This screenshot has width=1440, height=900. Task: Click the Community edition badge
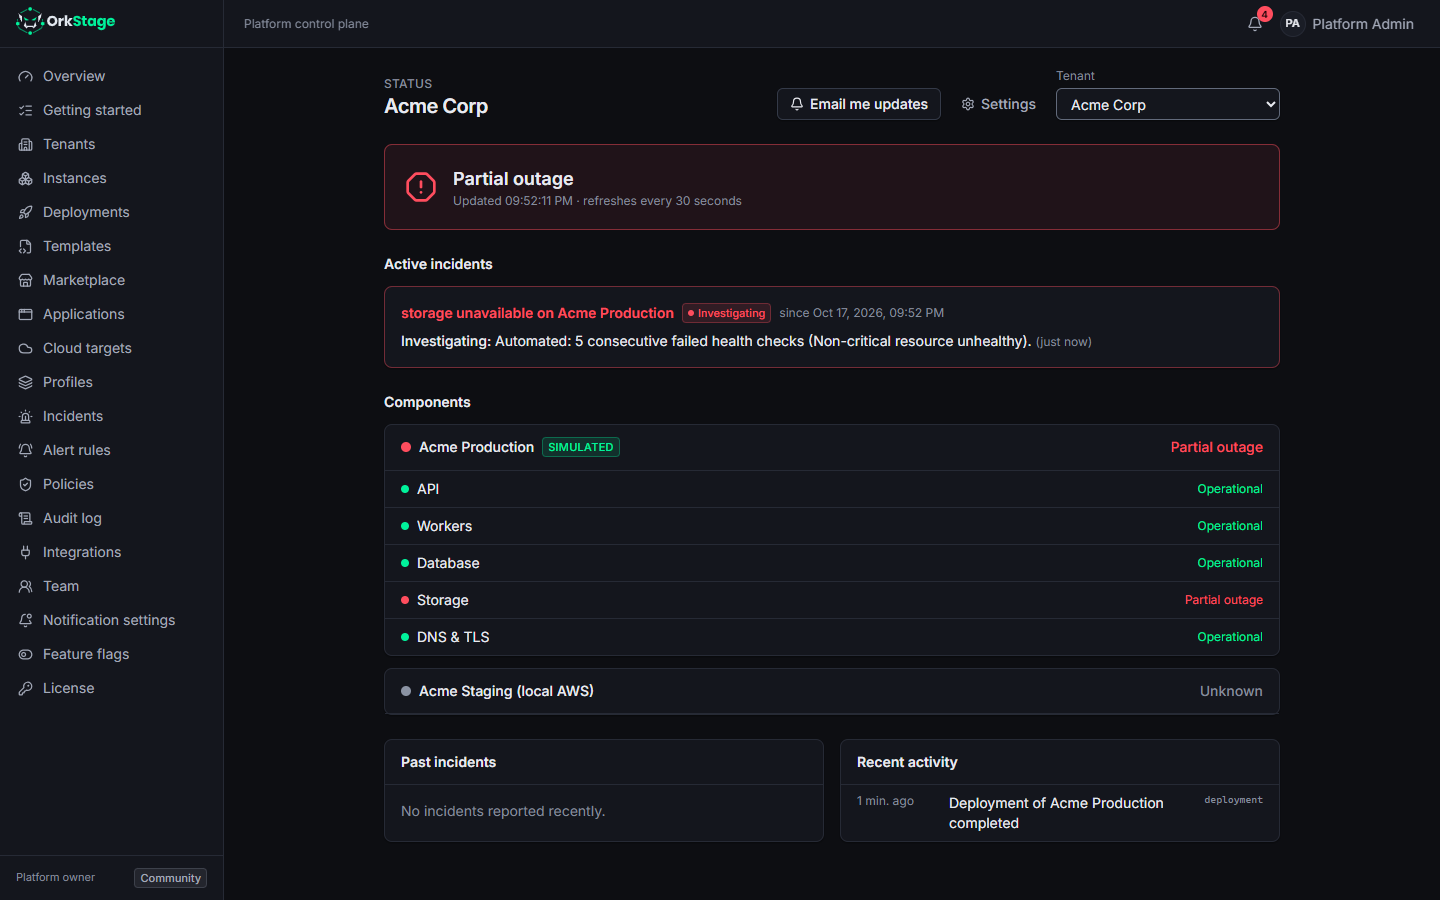click(x=170, y=878)
